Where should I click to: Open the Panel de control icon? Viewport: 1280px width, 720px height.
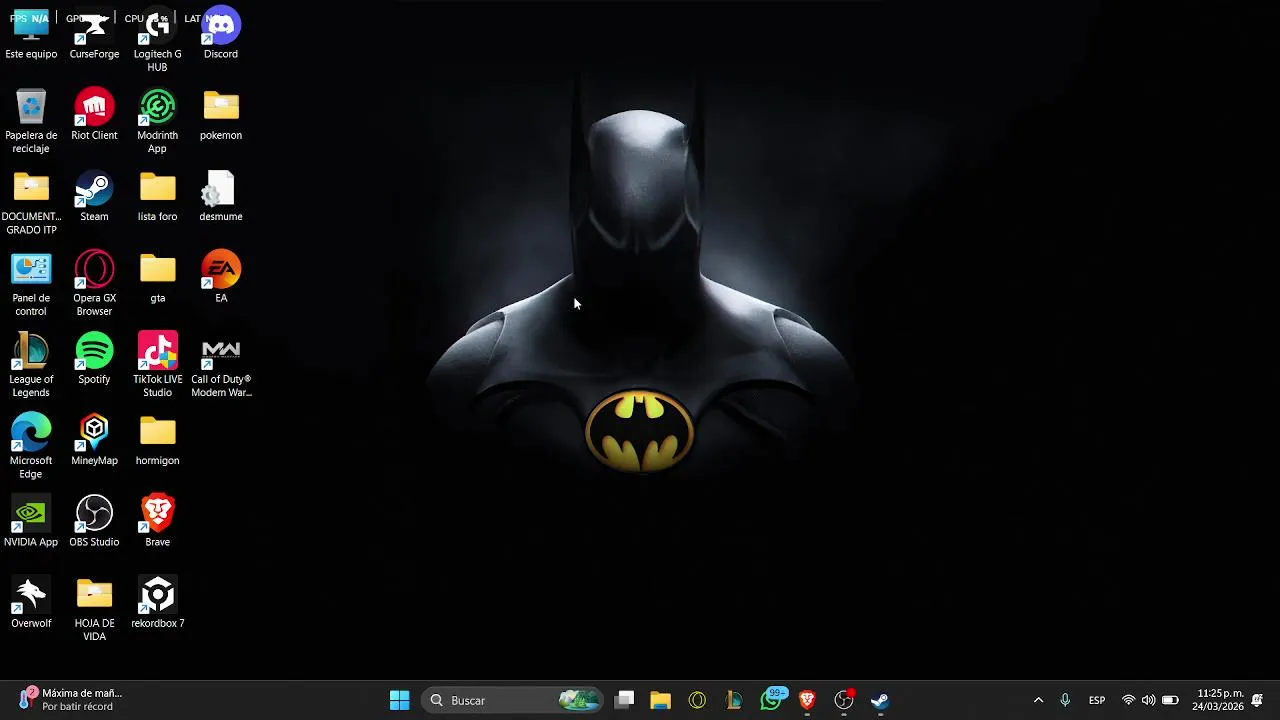pos(31,284)
